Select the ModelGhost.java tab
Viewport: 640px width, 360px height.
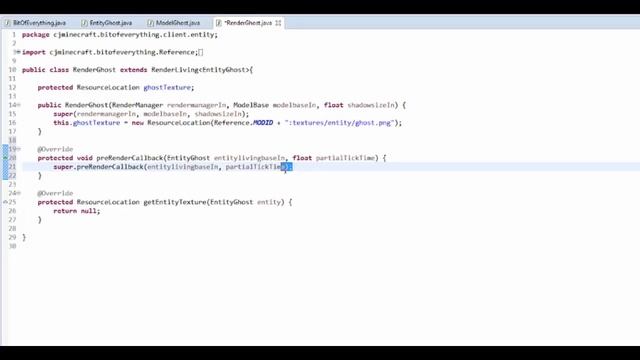tap(174, 23)
